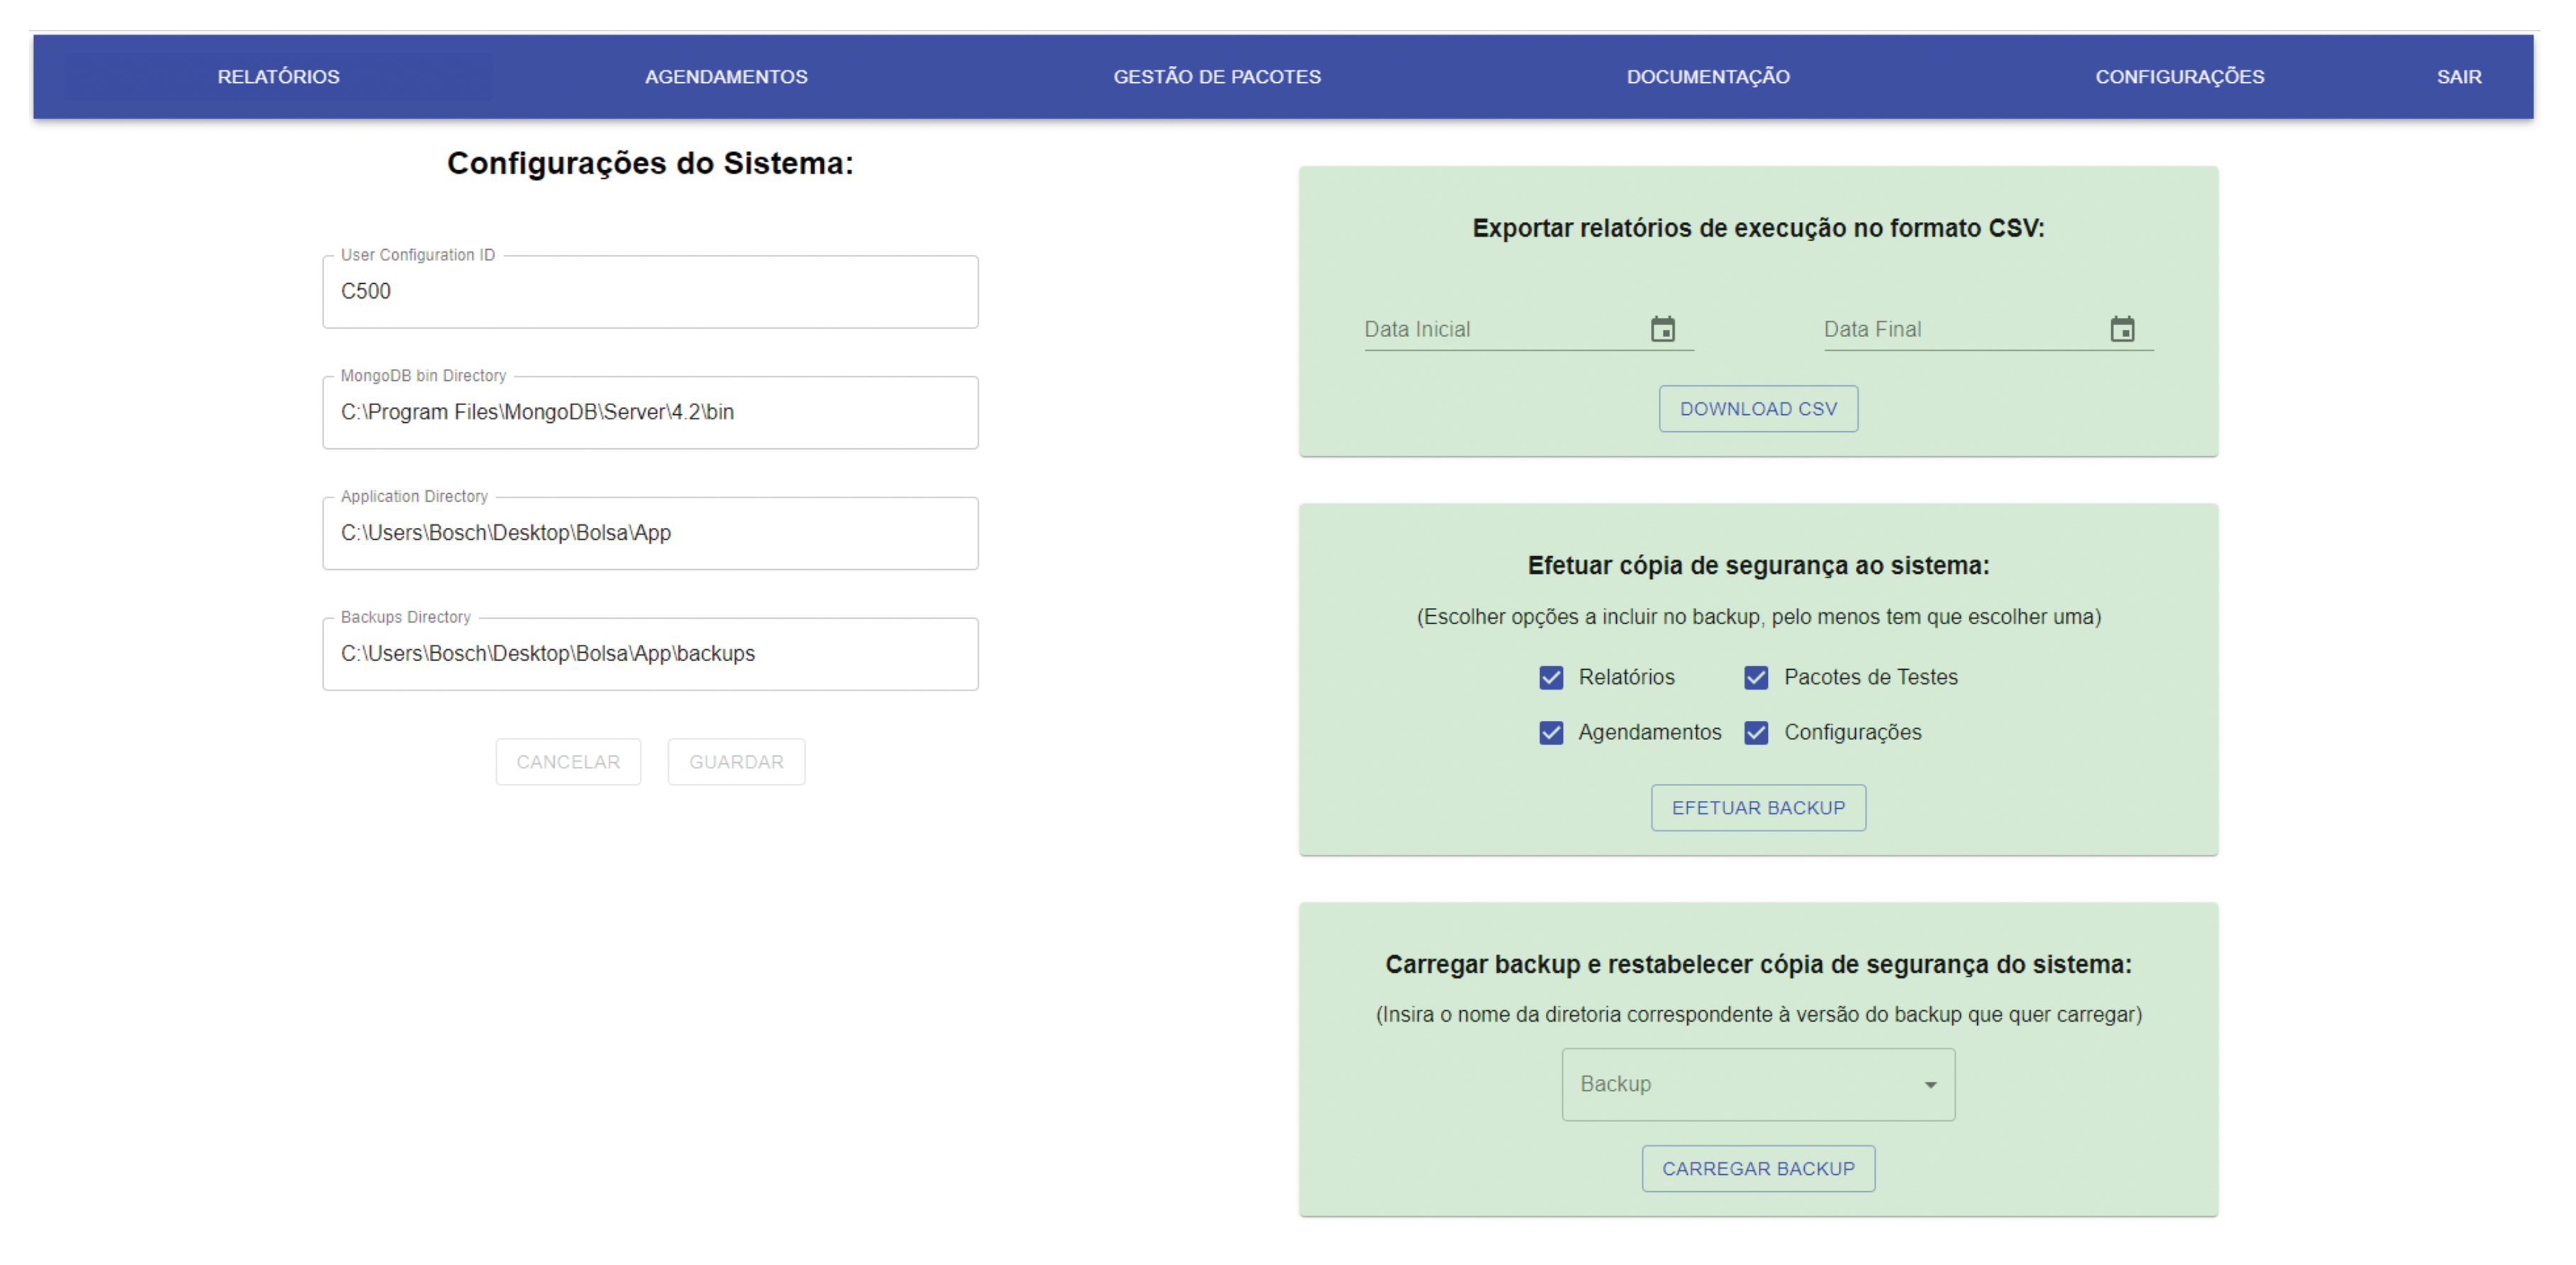
Task: Uncheck the Agendamentos backup option
Action: click(x=1551, y=732)
